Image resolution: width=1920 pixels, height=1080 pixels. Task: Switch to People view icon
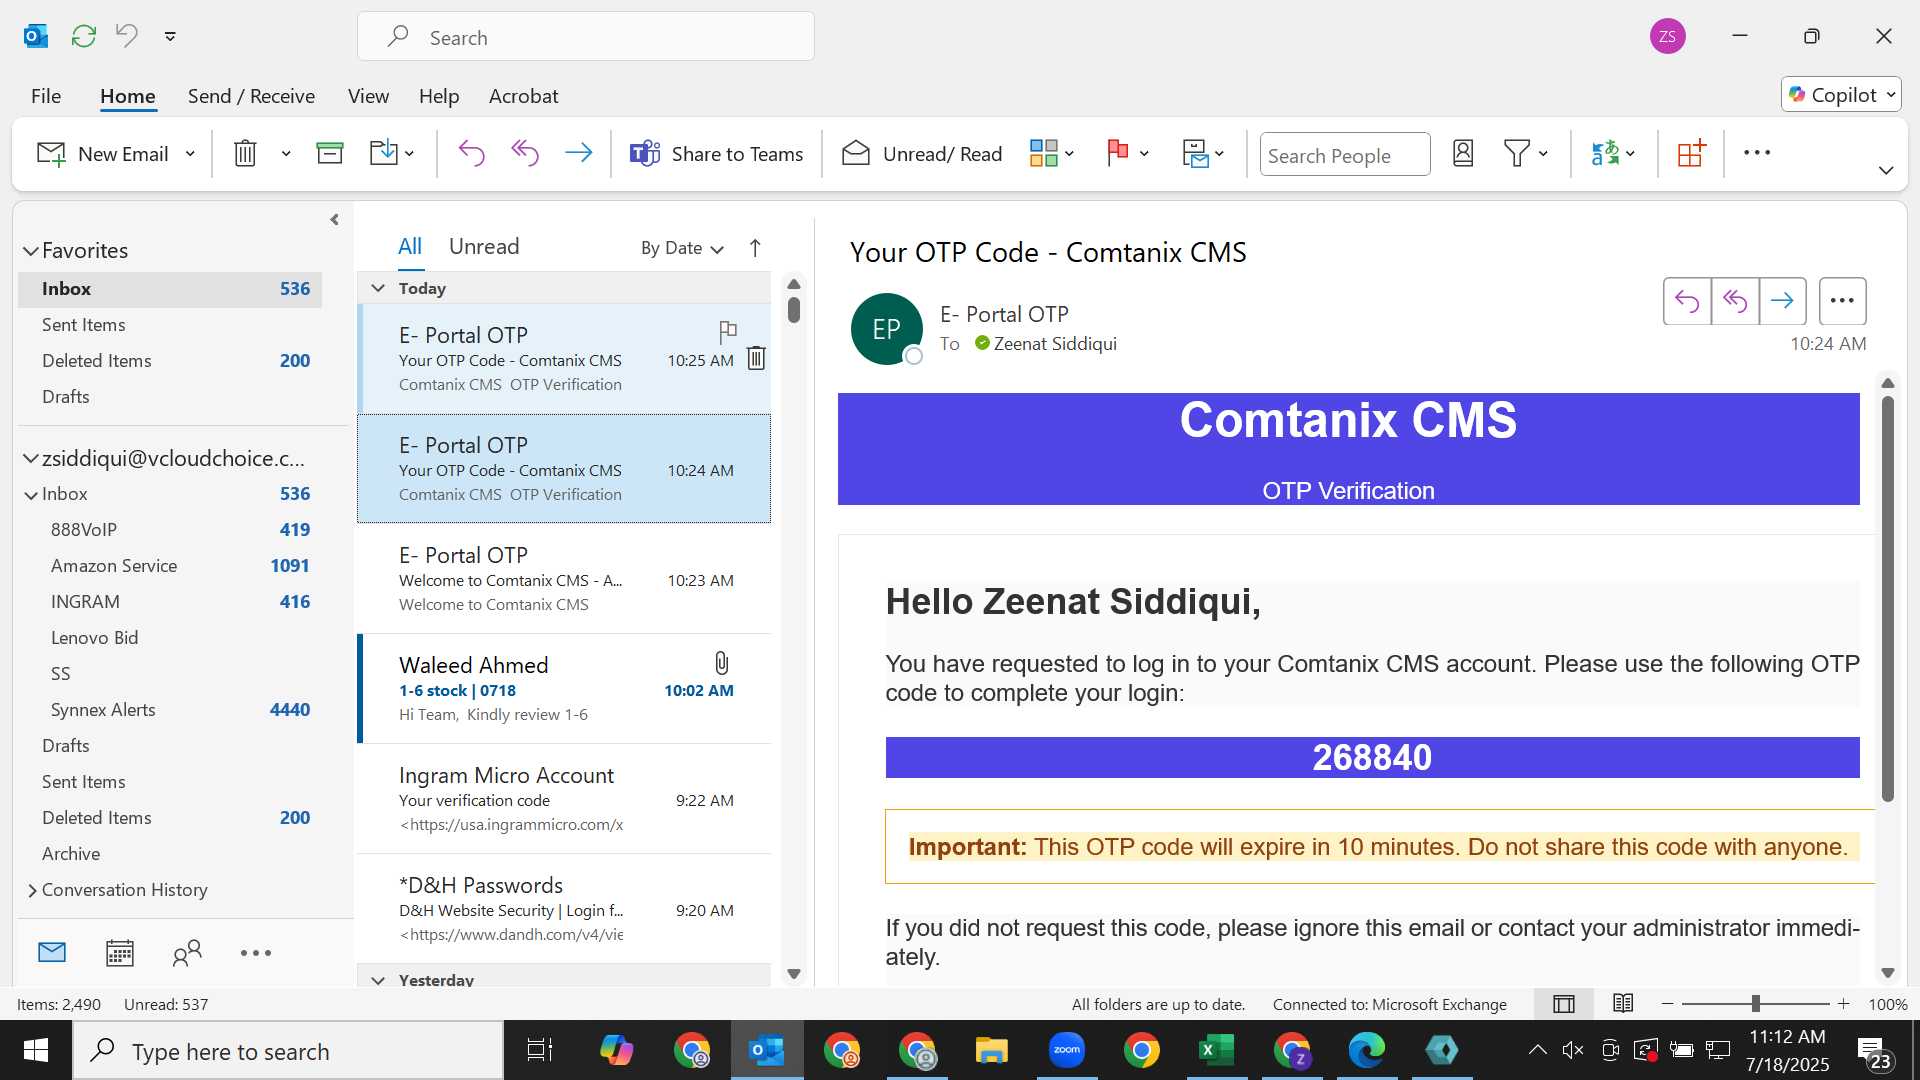187,953
